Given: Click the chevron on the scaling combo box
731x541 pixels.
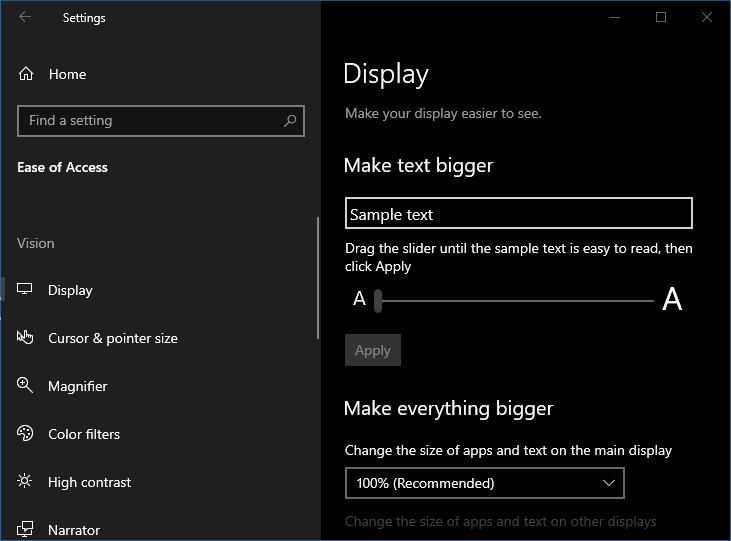Looking at the screenshot, I should click(609, 483).
